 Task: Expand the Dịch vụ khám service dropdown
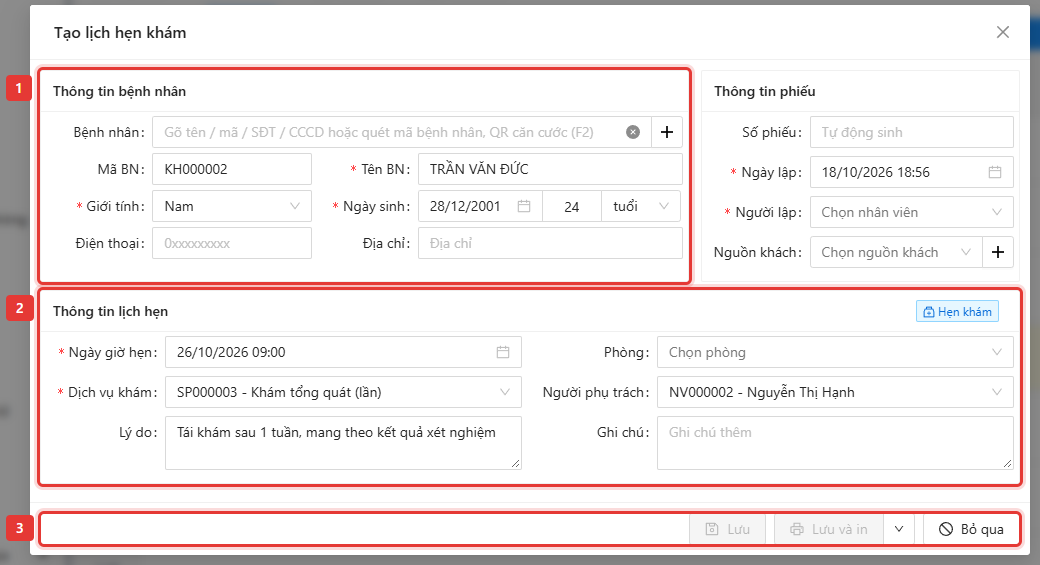[x=343, y=392]
